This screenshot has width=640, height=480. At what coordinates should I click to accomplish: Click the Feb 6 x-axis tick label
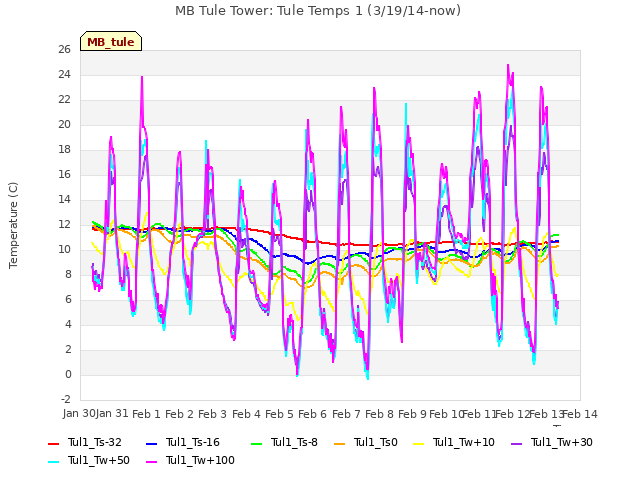coord(312,414)
